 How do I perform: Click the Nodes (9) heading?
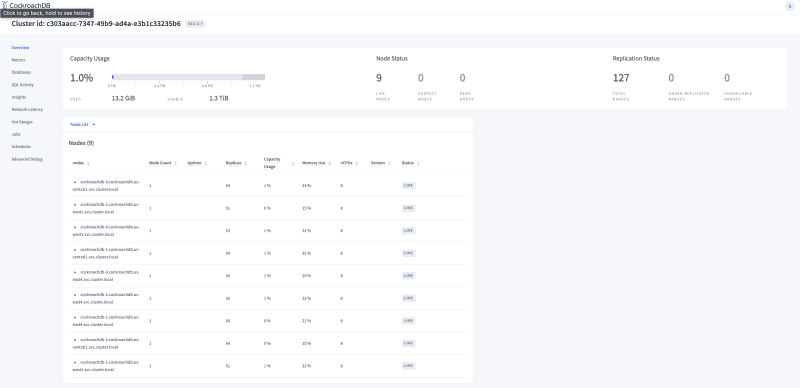(81, 143)
